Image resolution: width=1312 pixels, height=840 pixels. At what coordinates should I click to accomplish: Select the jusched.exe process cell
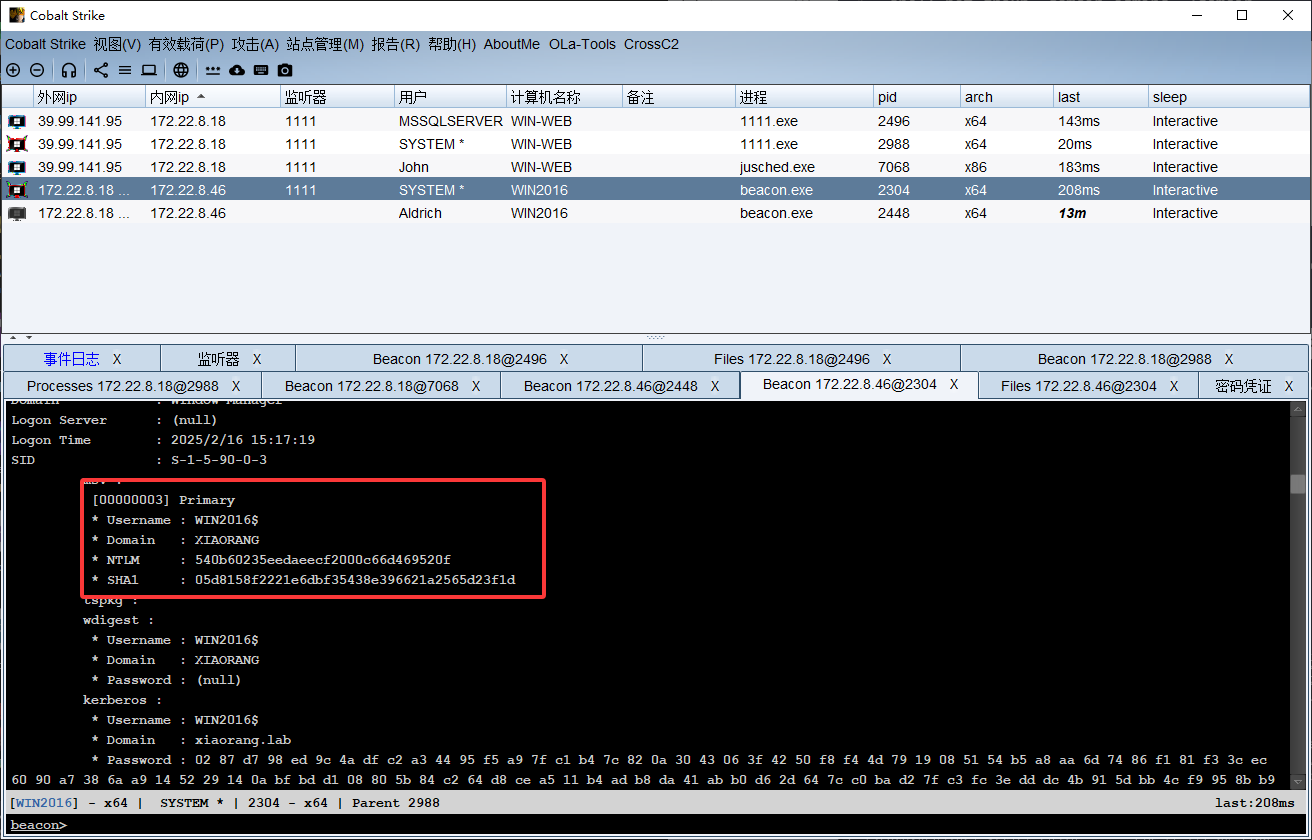click(804, 167)
